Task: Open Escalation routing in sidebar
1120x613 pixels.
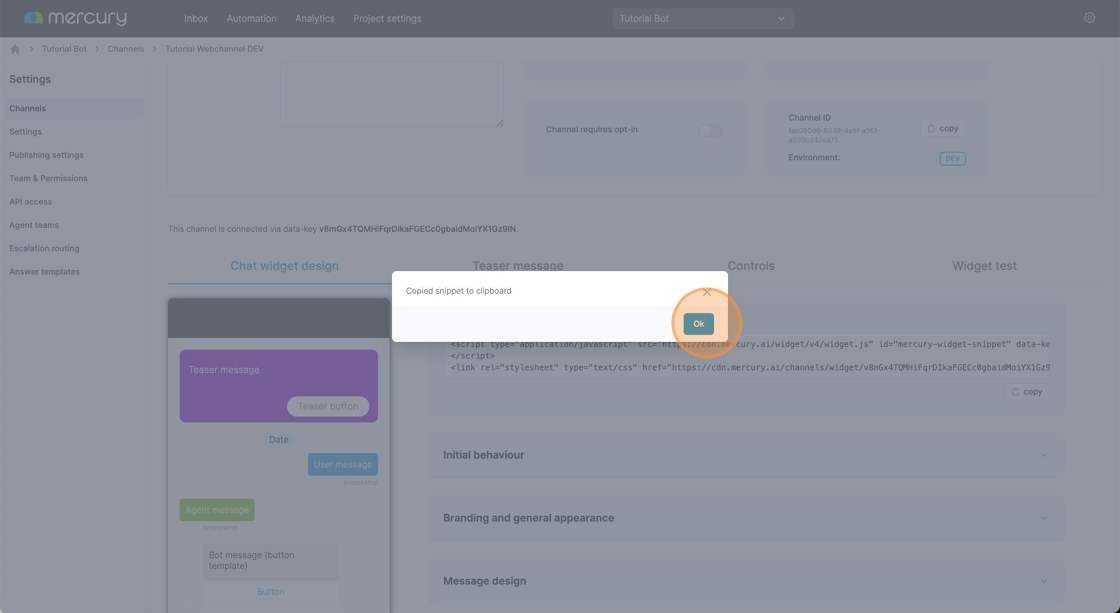Action: [44, 249]
